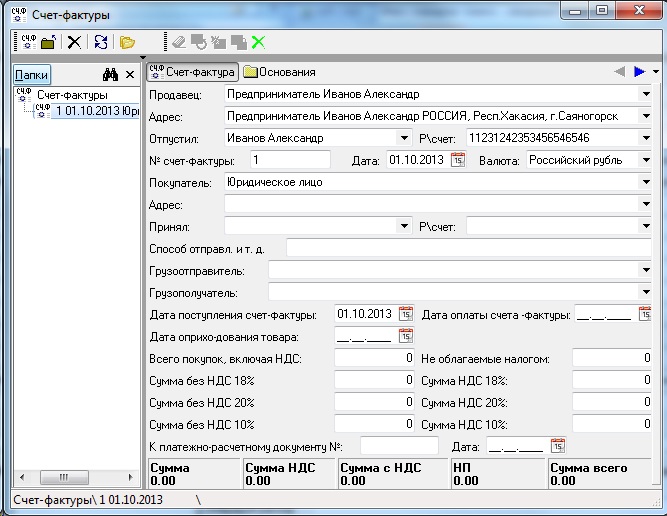
Task: Click the Дата оприходования товара date field
Action: 366,336
